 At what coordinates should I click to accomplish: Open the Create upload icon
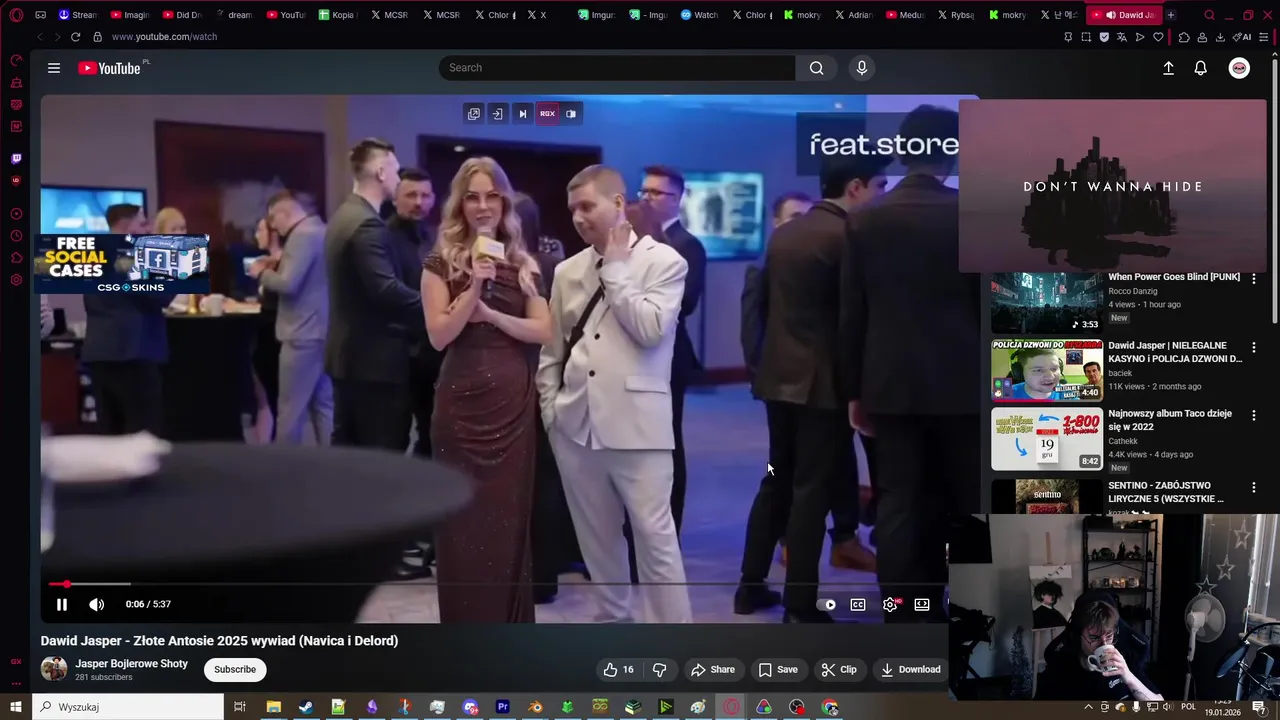(1168, 68)
